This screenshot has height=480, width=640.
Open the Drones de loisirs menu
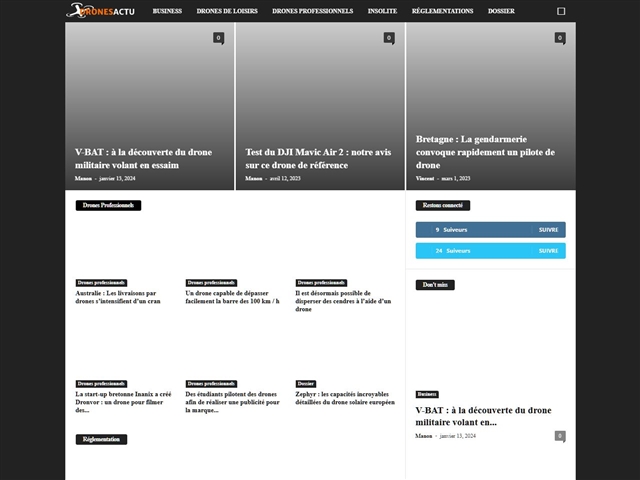(x=227, y=11)
